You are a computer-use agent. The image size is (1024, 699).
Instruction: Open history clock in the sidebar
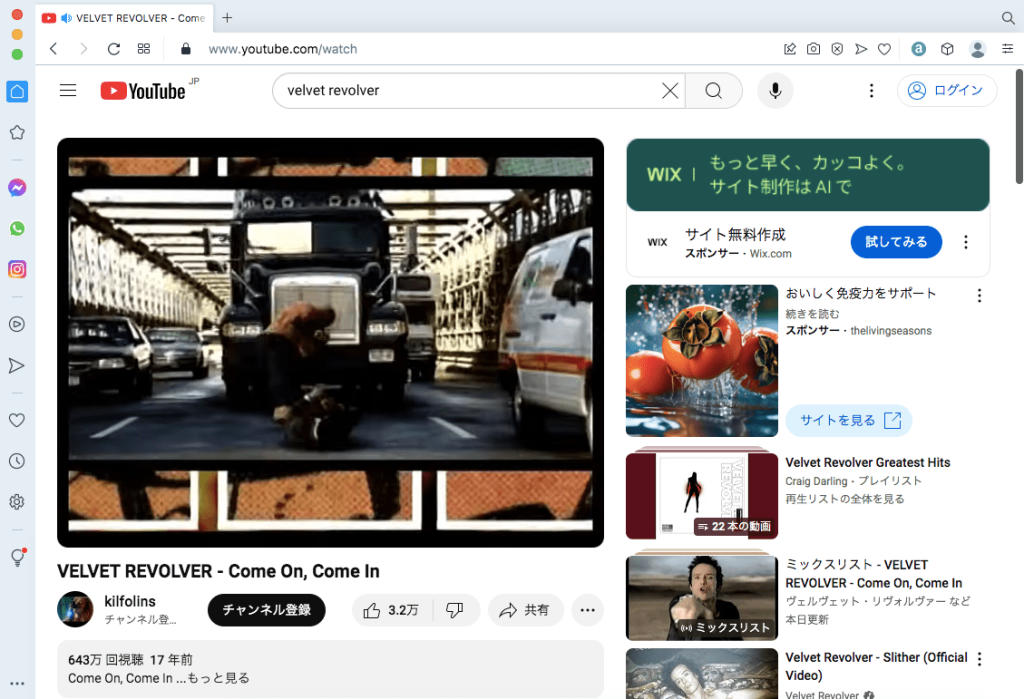click(x=17, y=461)
